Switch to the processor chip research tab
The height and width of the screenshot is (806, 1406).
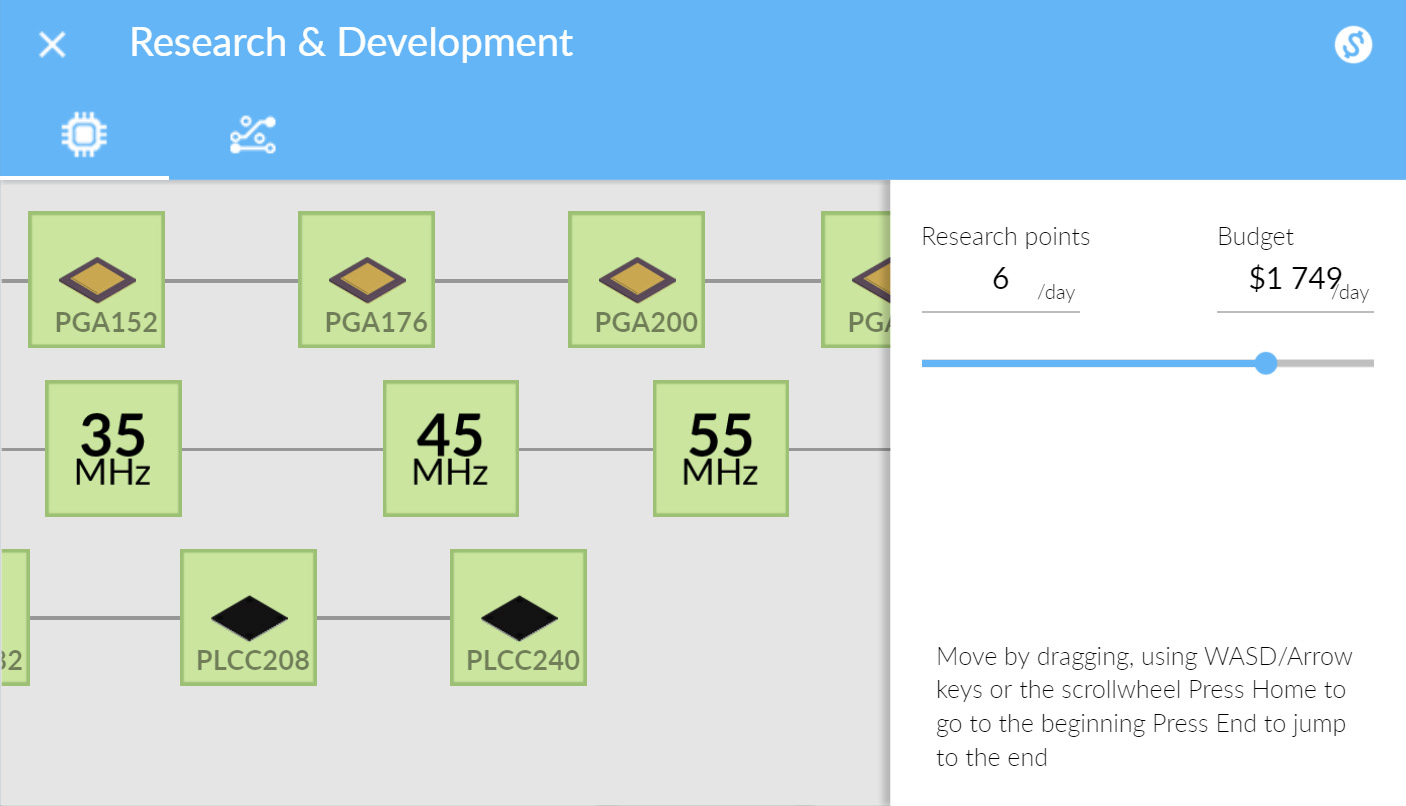click(x=84, y=134)
